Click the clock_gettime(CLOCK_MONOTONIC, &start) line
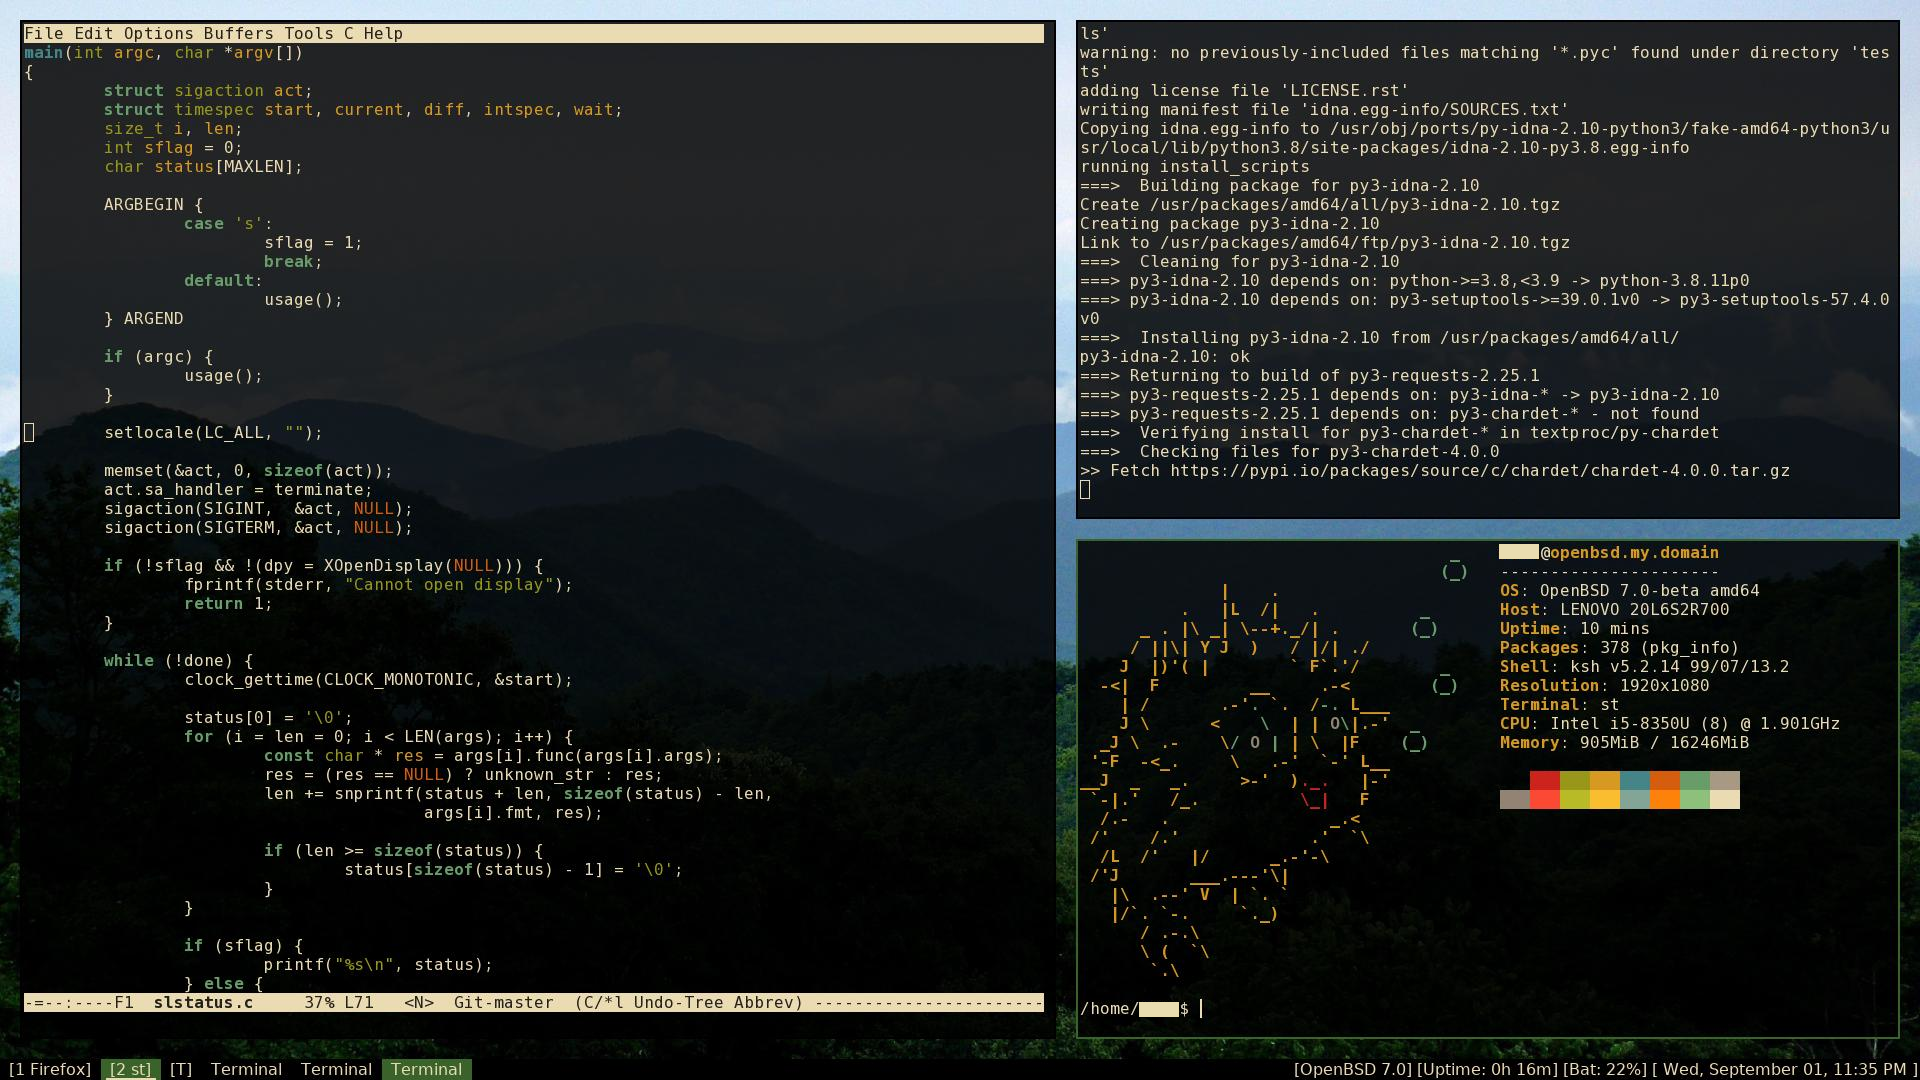The height and width of the screenshot is (1080, 1920). click(379, 679)
